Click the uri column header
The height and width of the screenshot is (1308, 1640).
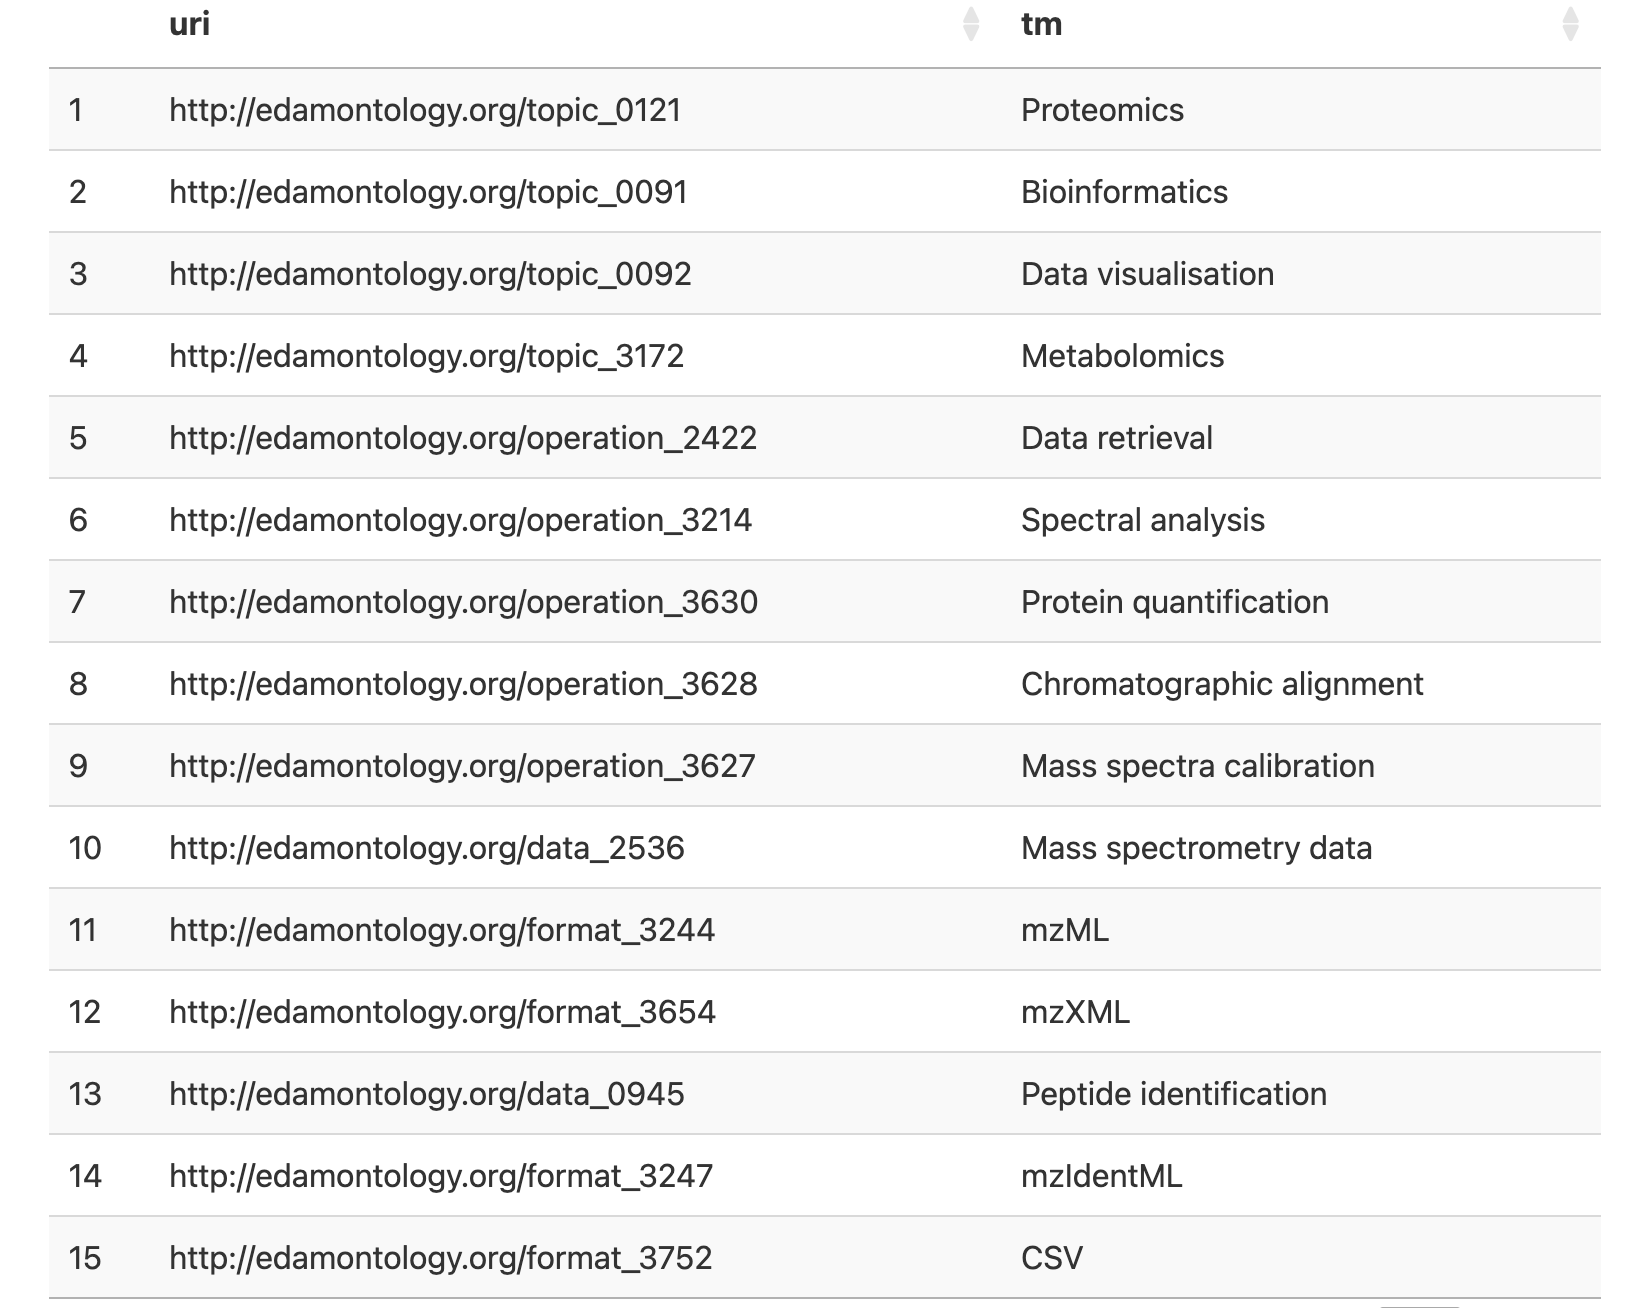190,25
